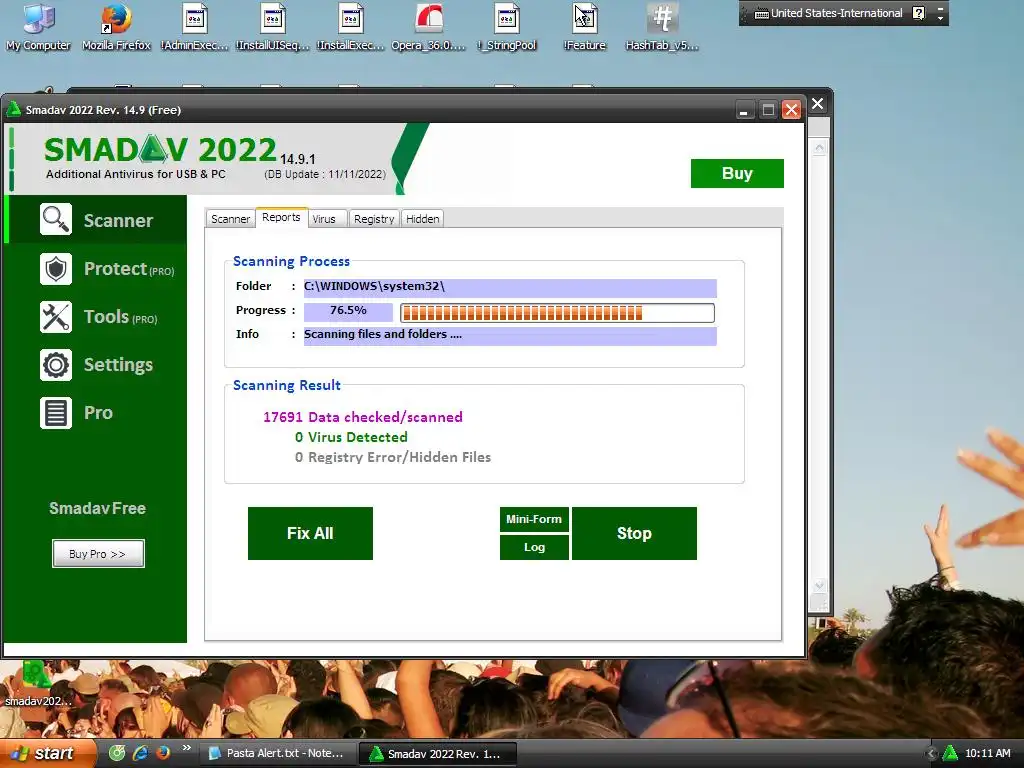Open the Protect (PRO) sidebar label

pos(129,269)
